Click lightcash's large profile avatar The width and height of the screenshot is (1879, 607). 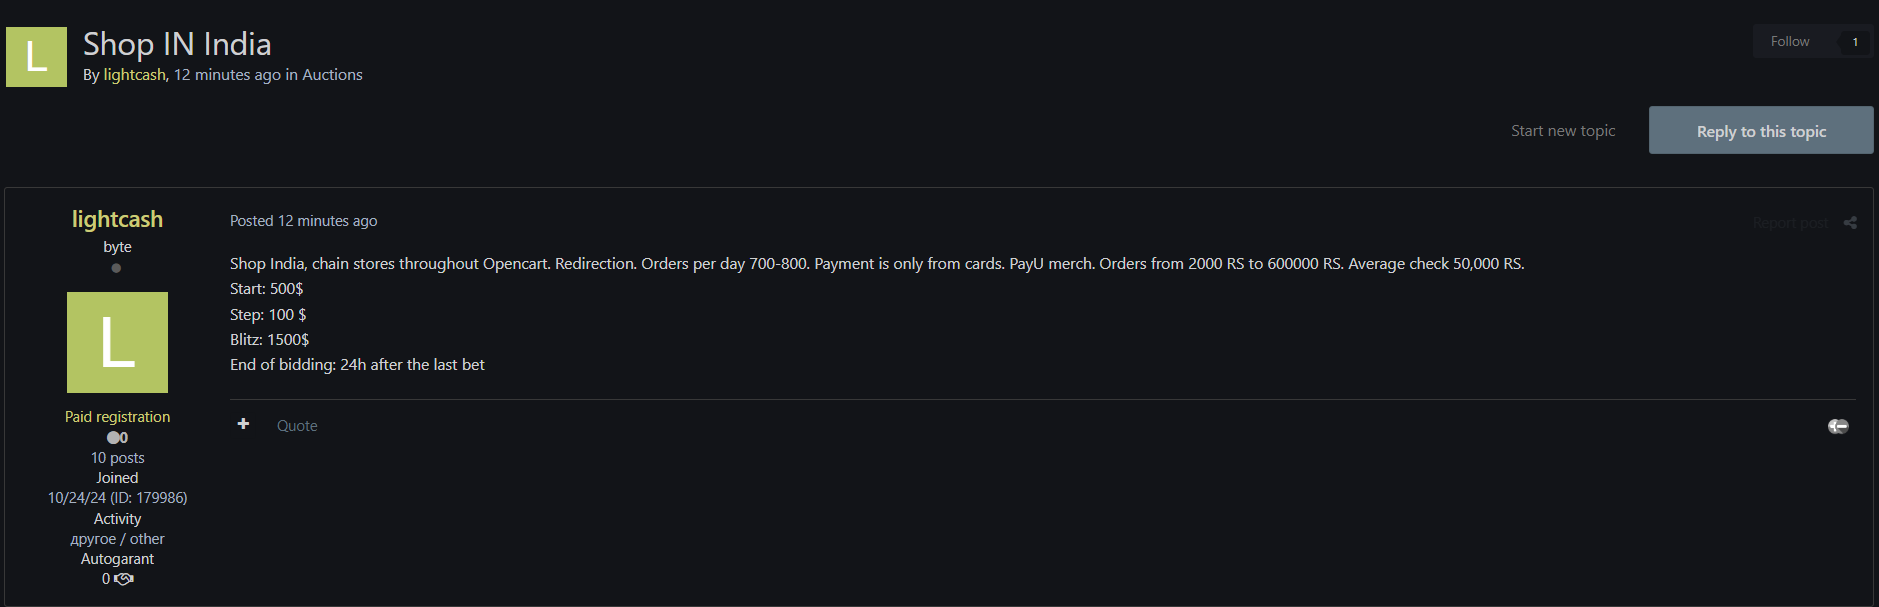[117, 342]
